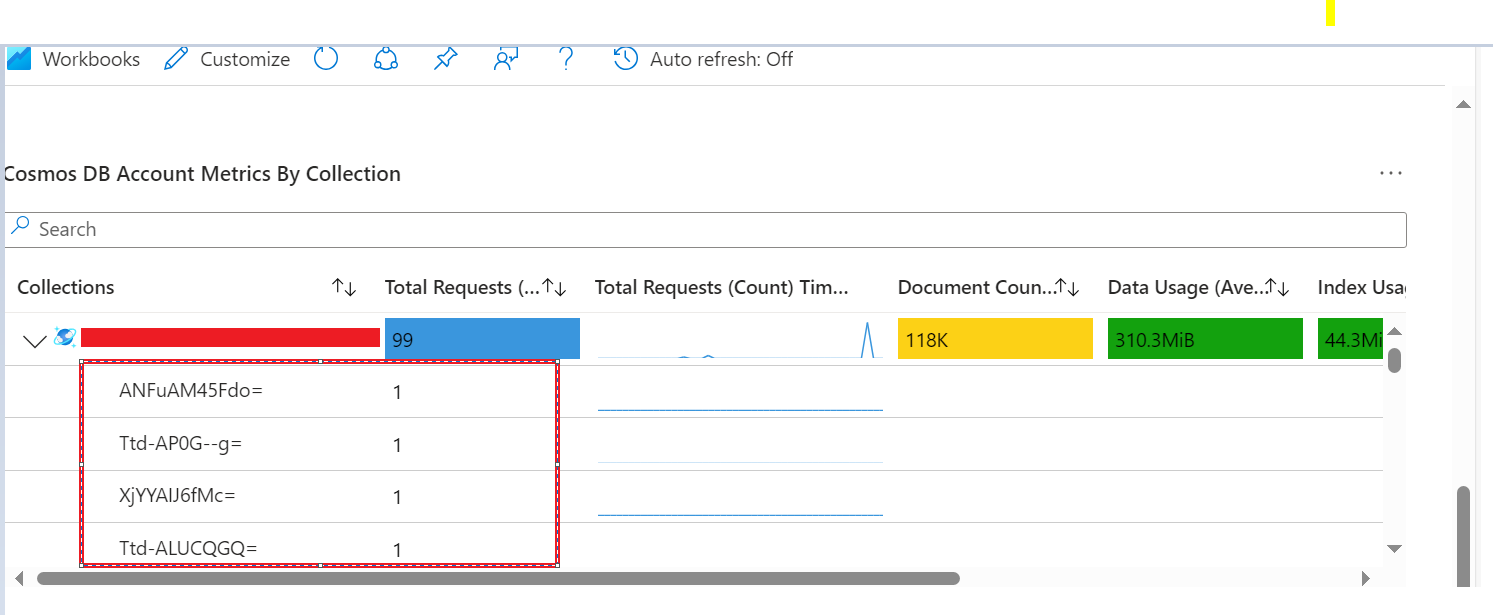The image size is (1493, 615).
Task: Open the ellipsis menu for the metrics widget
Action: pos(1391,173)
